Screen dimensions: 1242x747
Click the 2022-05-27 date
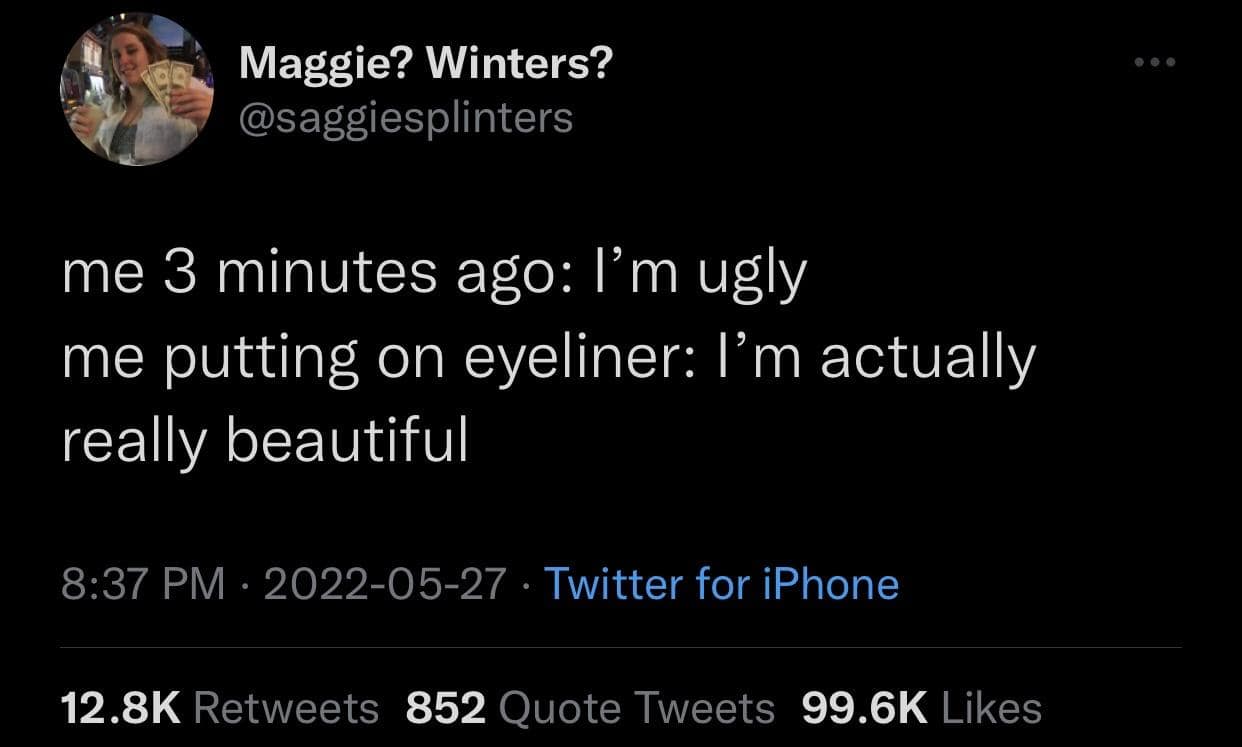[384, 584]
